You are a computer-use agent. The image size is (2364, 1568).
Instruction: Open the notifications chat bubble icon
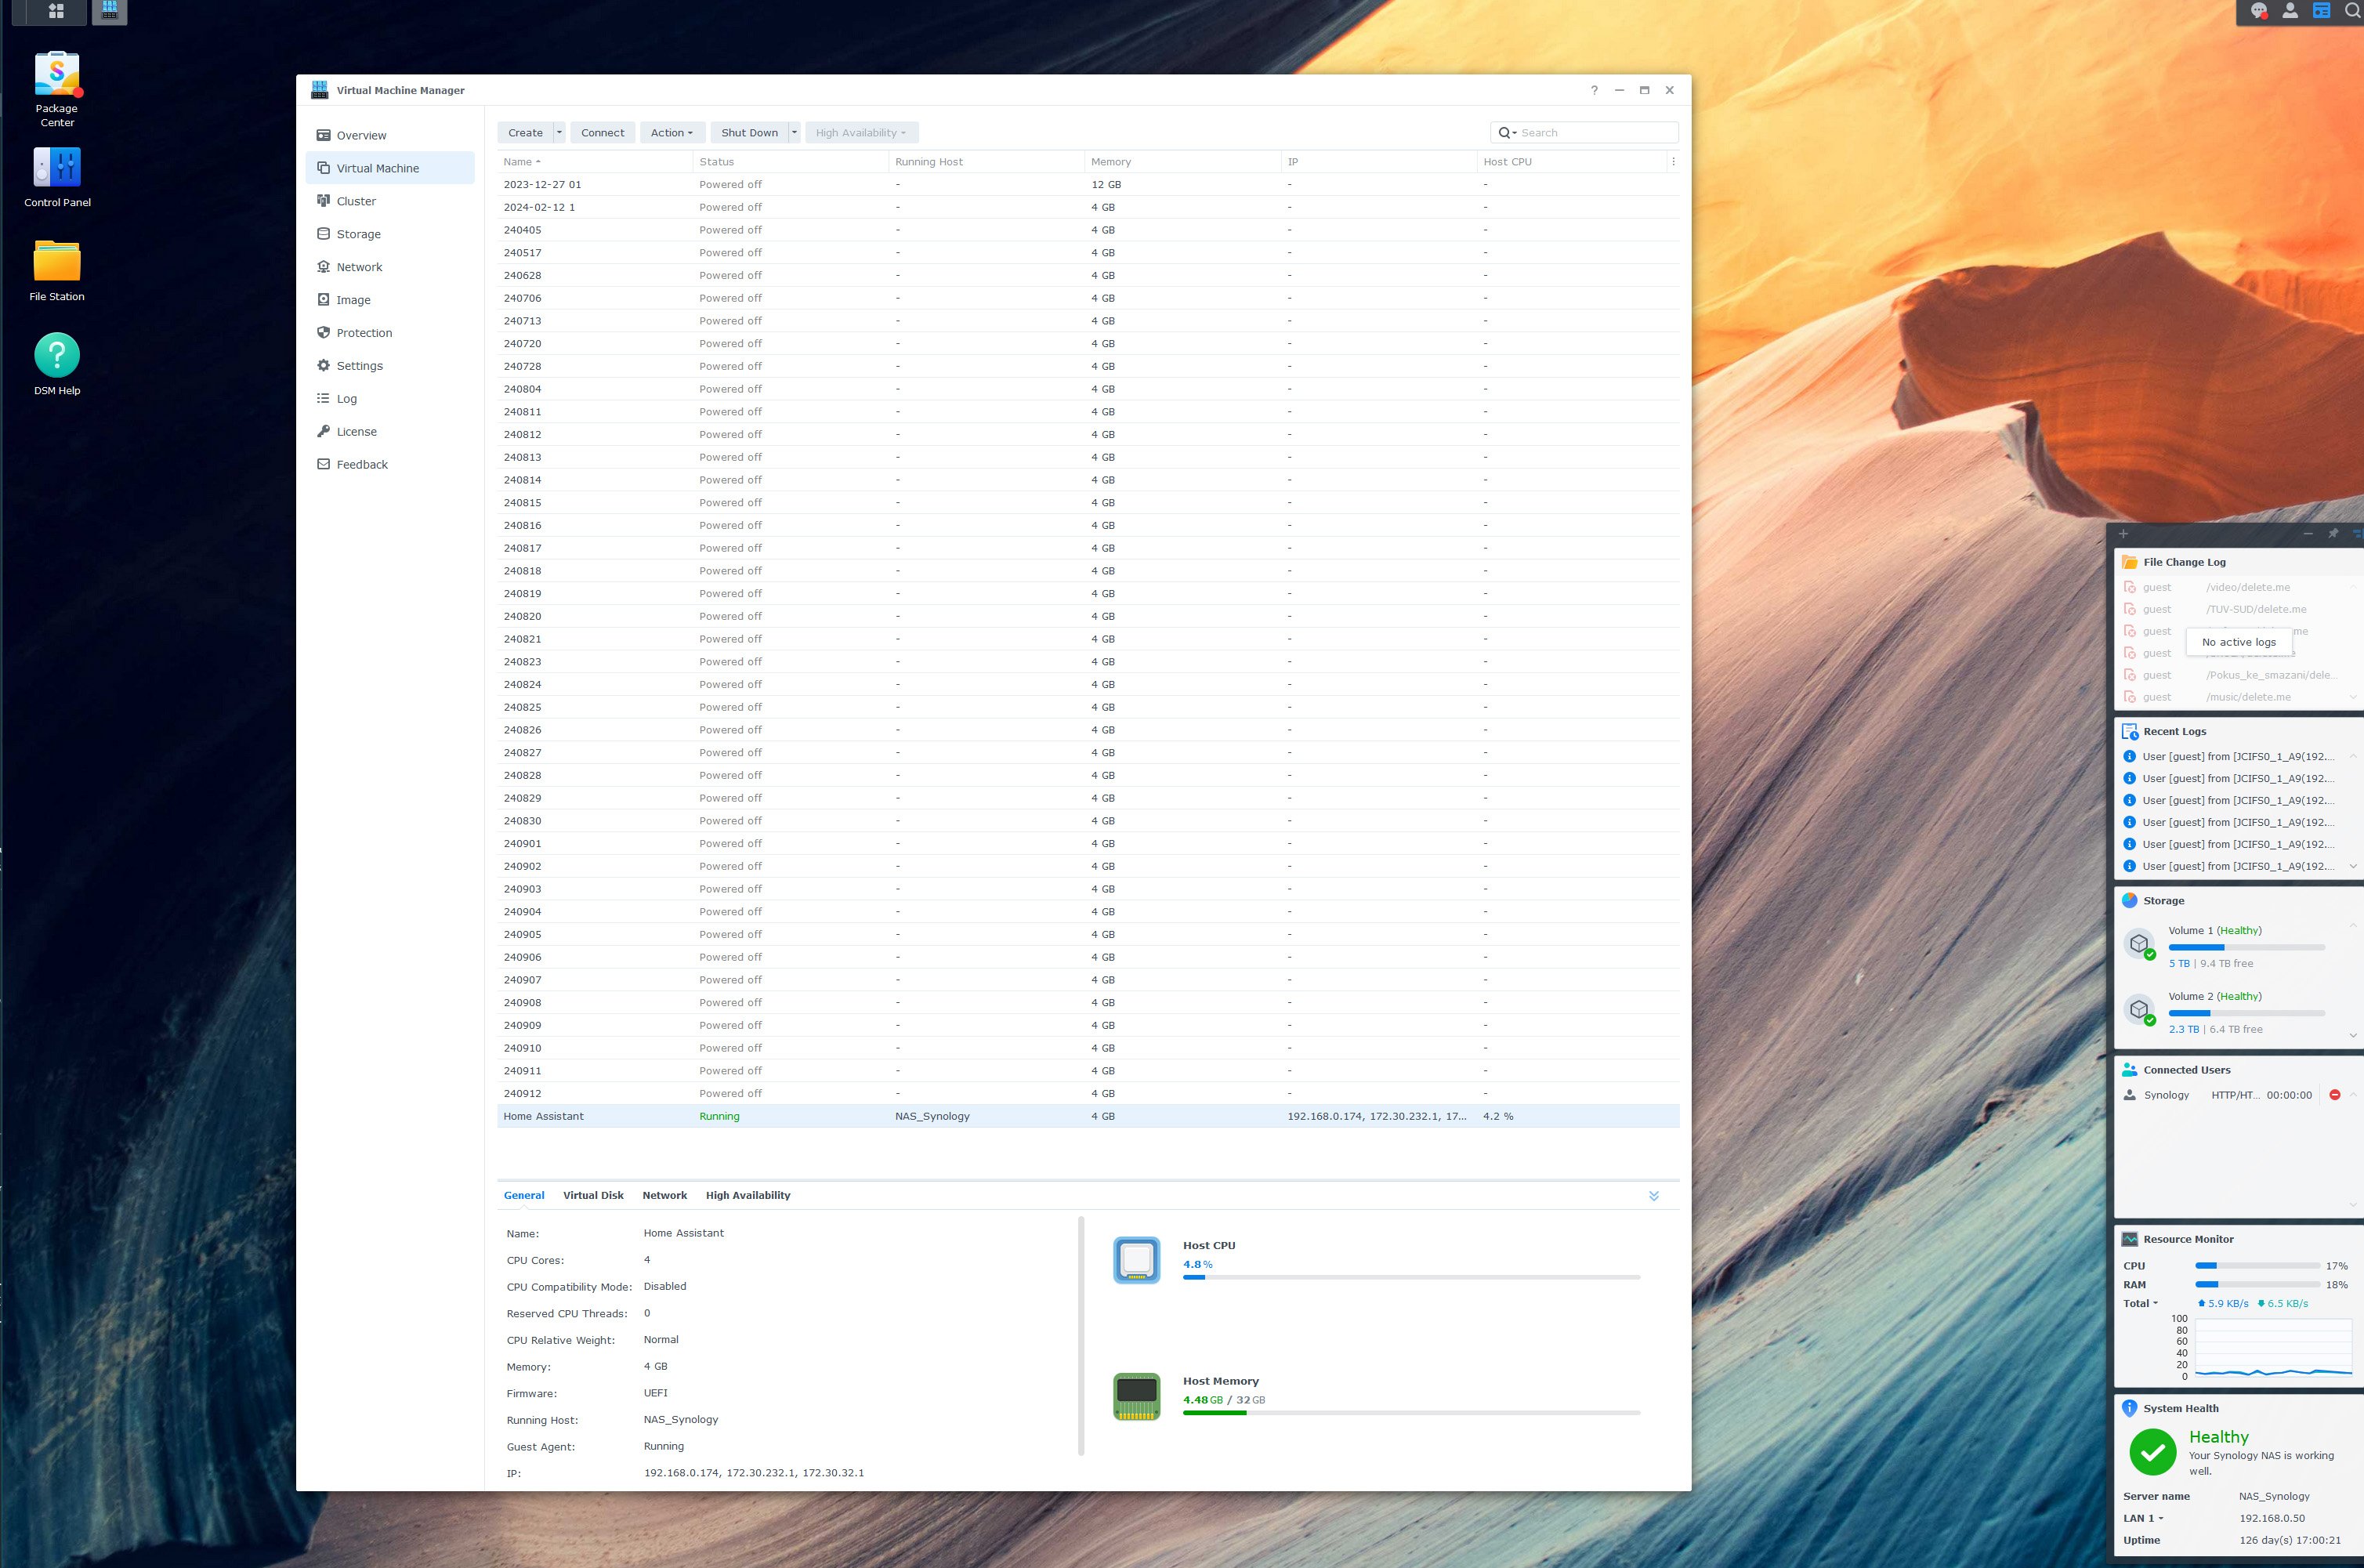pos(2258,11)
